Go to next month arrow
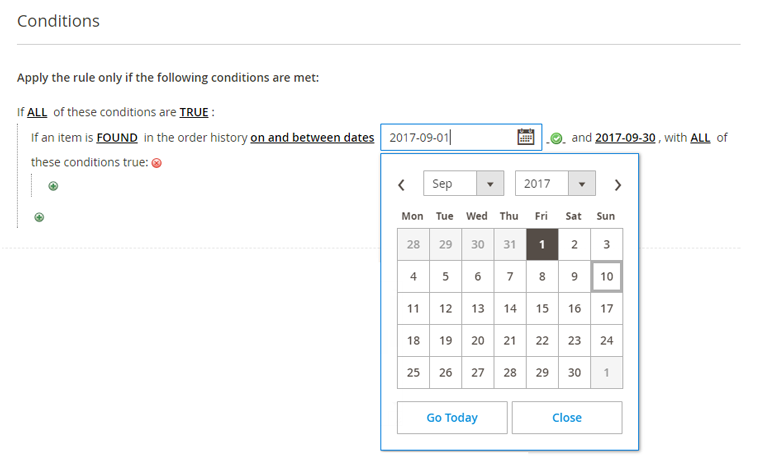The width and height of the screenshot is (760, 460). click(618, 185)
